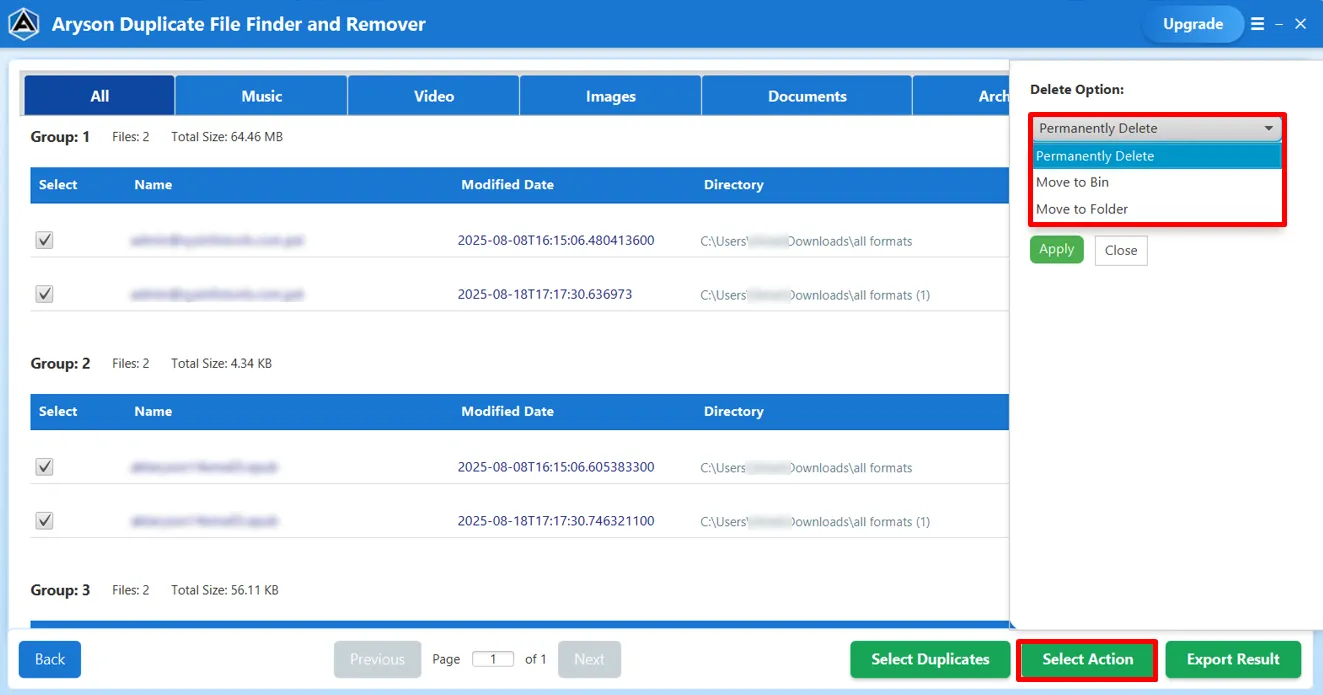
Task: Click Select Duplicates
Action: point(929,659)
